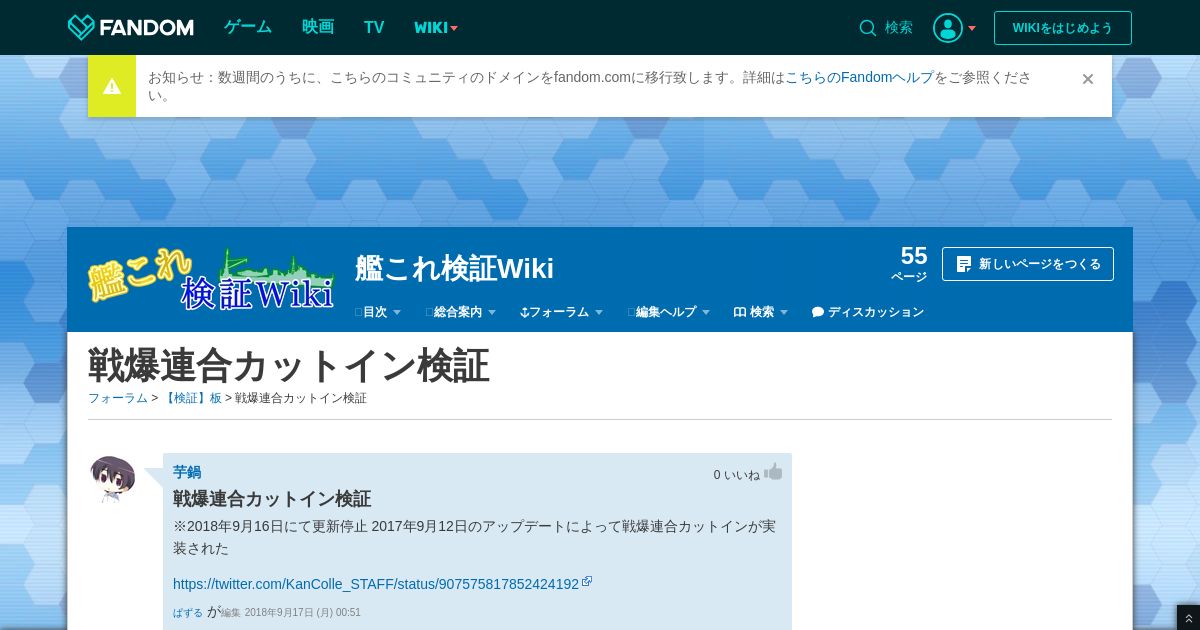The width and height of the screenshot is (1200, 630).
Task: Click the 検索 text in top bar
Action: (899, 28)
